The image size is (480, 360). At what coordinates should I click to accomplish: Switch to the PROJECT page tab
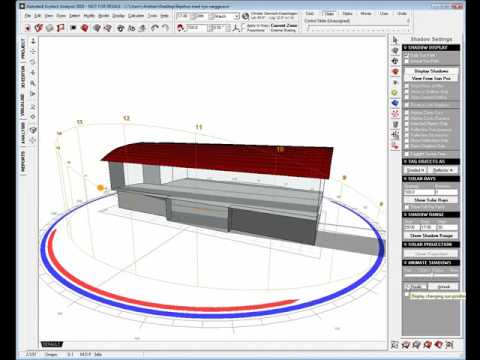(x=23, y=49)
